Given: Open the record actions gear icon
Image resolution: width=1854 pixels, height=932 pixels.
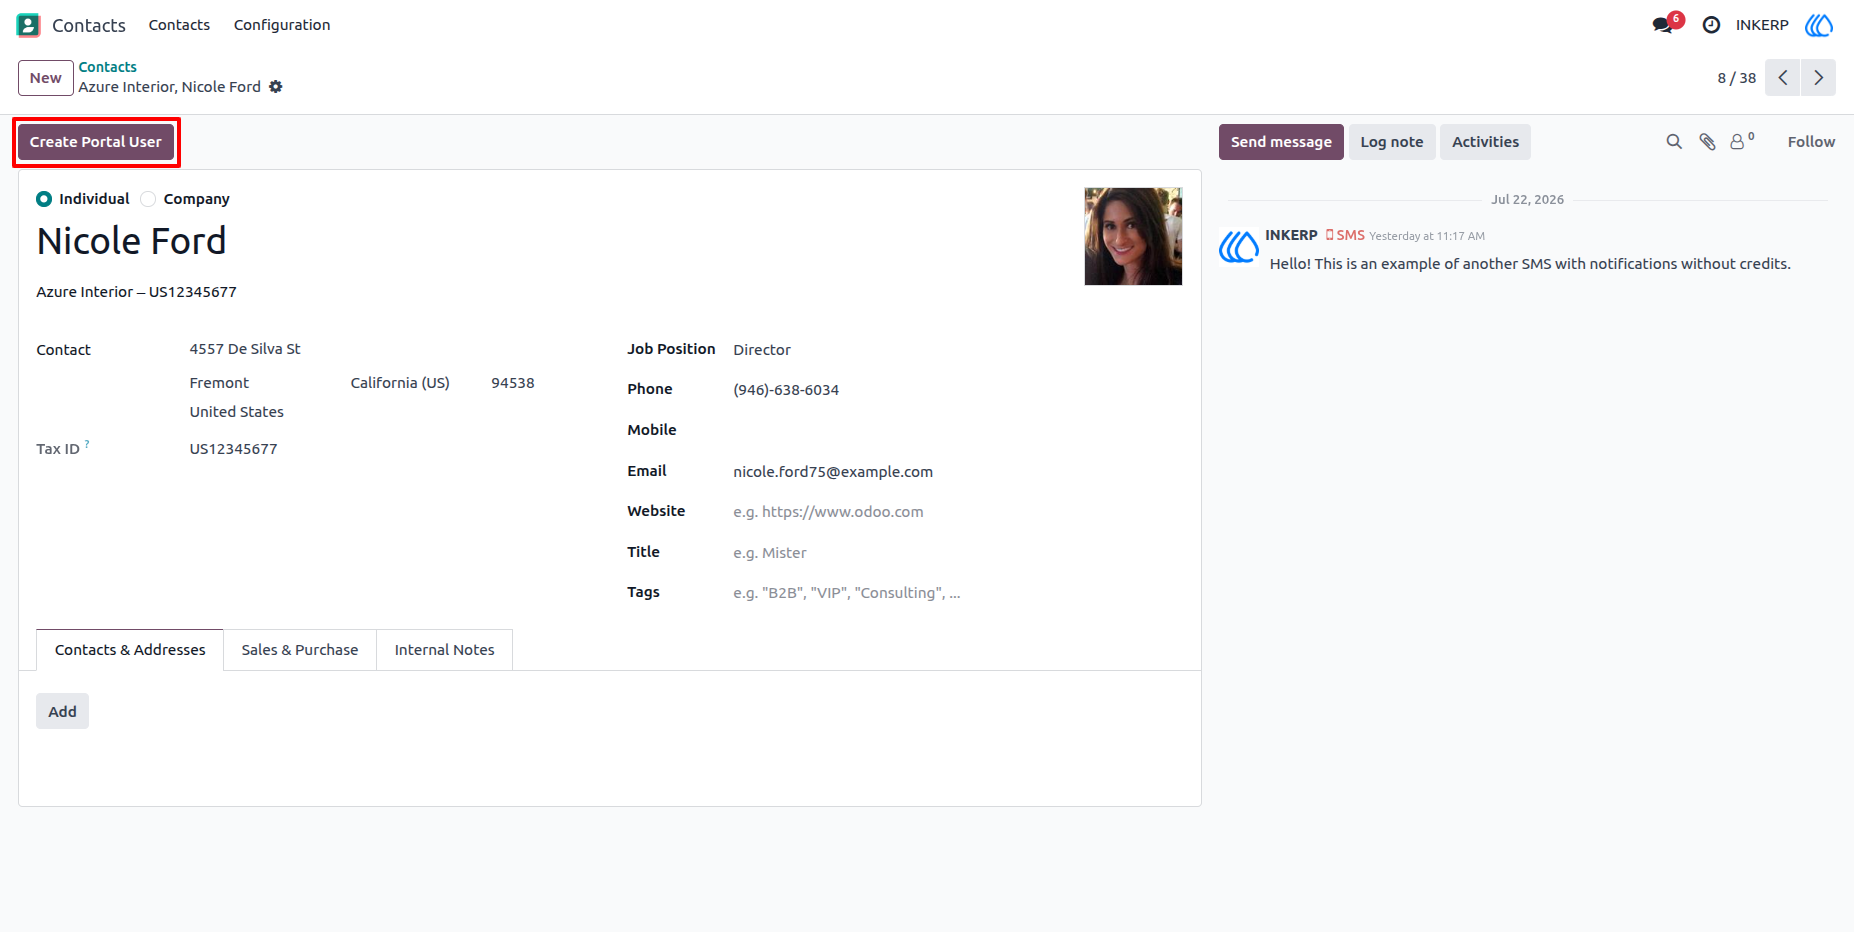Looking at the screenshot, I should pos(276,87).
